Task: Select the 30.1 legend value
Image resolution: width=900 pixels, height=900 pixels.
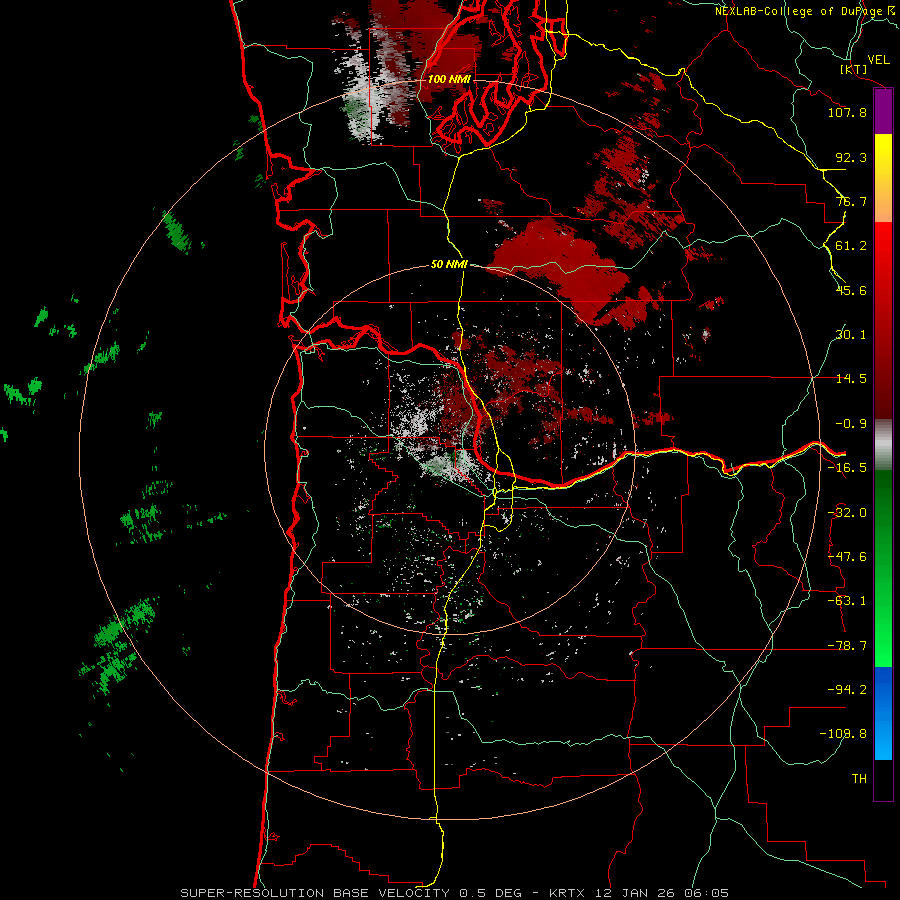Action: click(851, 335)
